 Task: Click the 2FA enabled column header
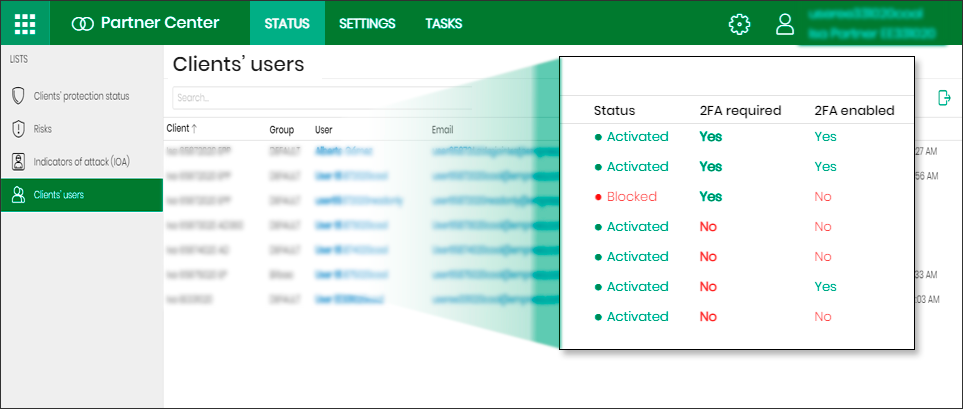(x=854, y=111)
